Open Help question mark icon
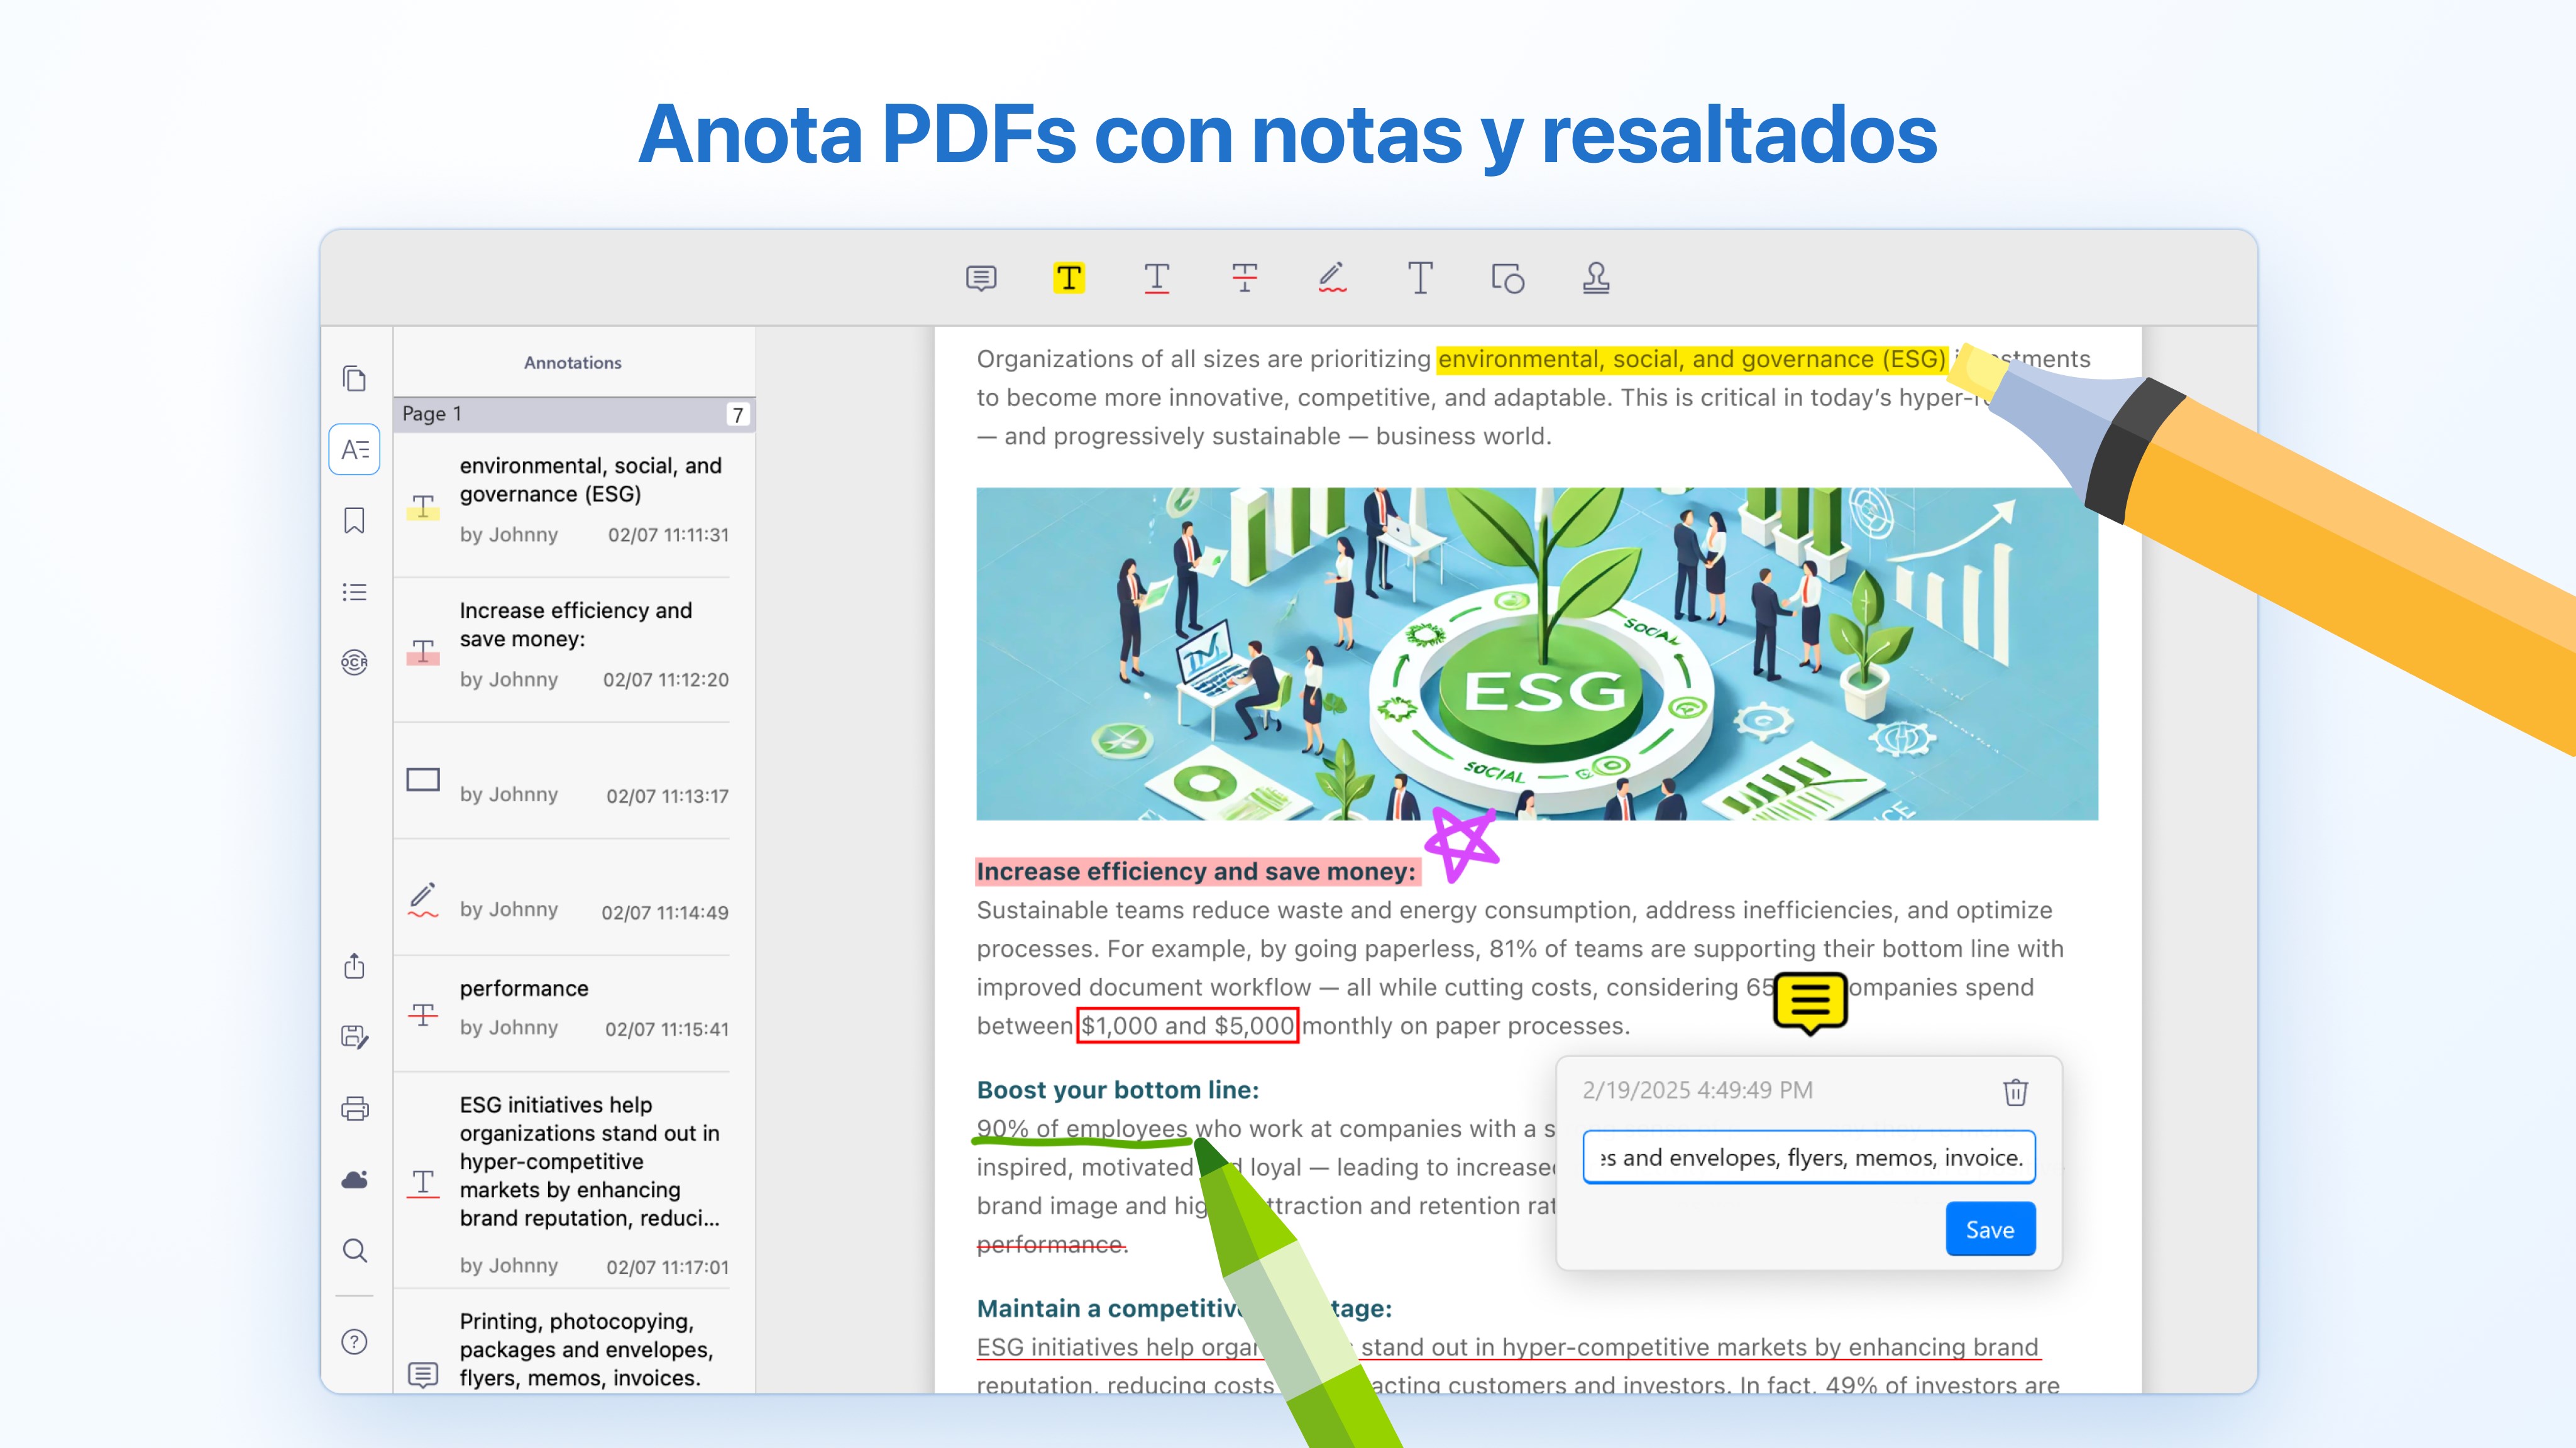Viewport: 2576px width, 1448px height. (x=354, y=1341)
